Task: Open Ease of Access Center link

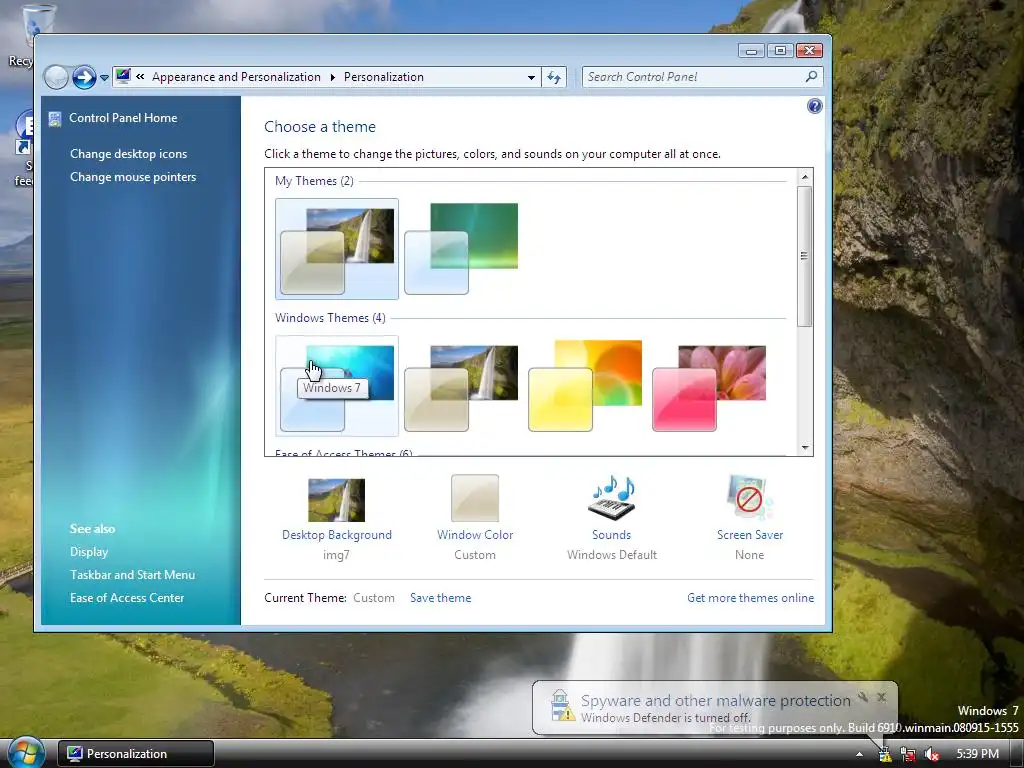Action: tap(127, 598)
